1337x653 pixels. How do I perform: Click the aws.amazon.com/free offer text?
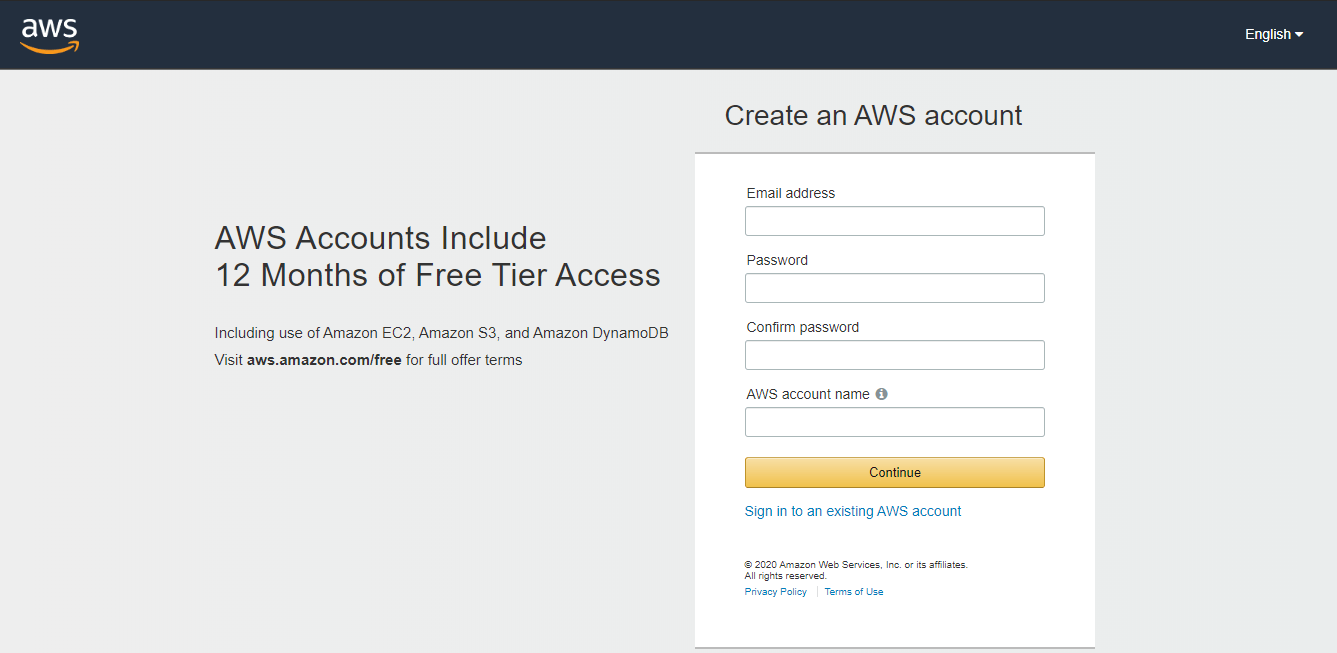pyautogui.click(x=324, y=360)
